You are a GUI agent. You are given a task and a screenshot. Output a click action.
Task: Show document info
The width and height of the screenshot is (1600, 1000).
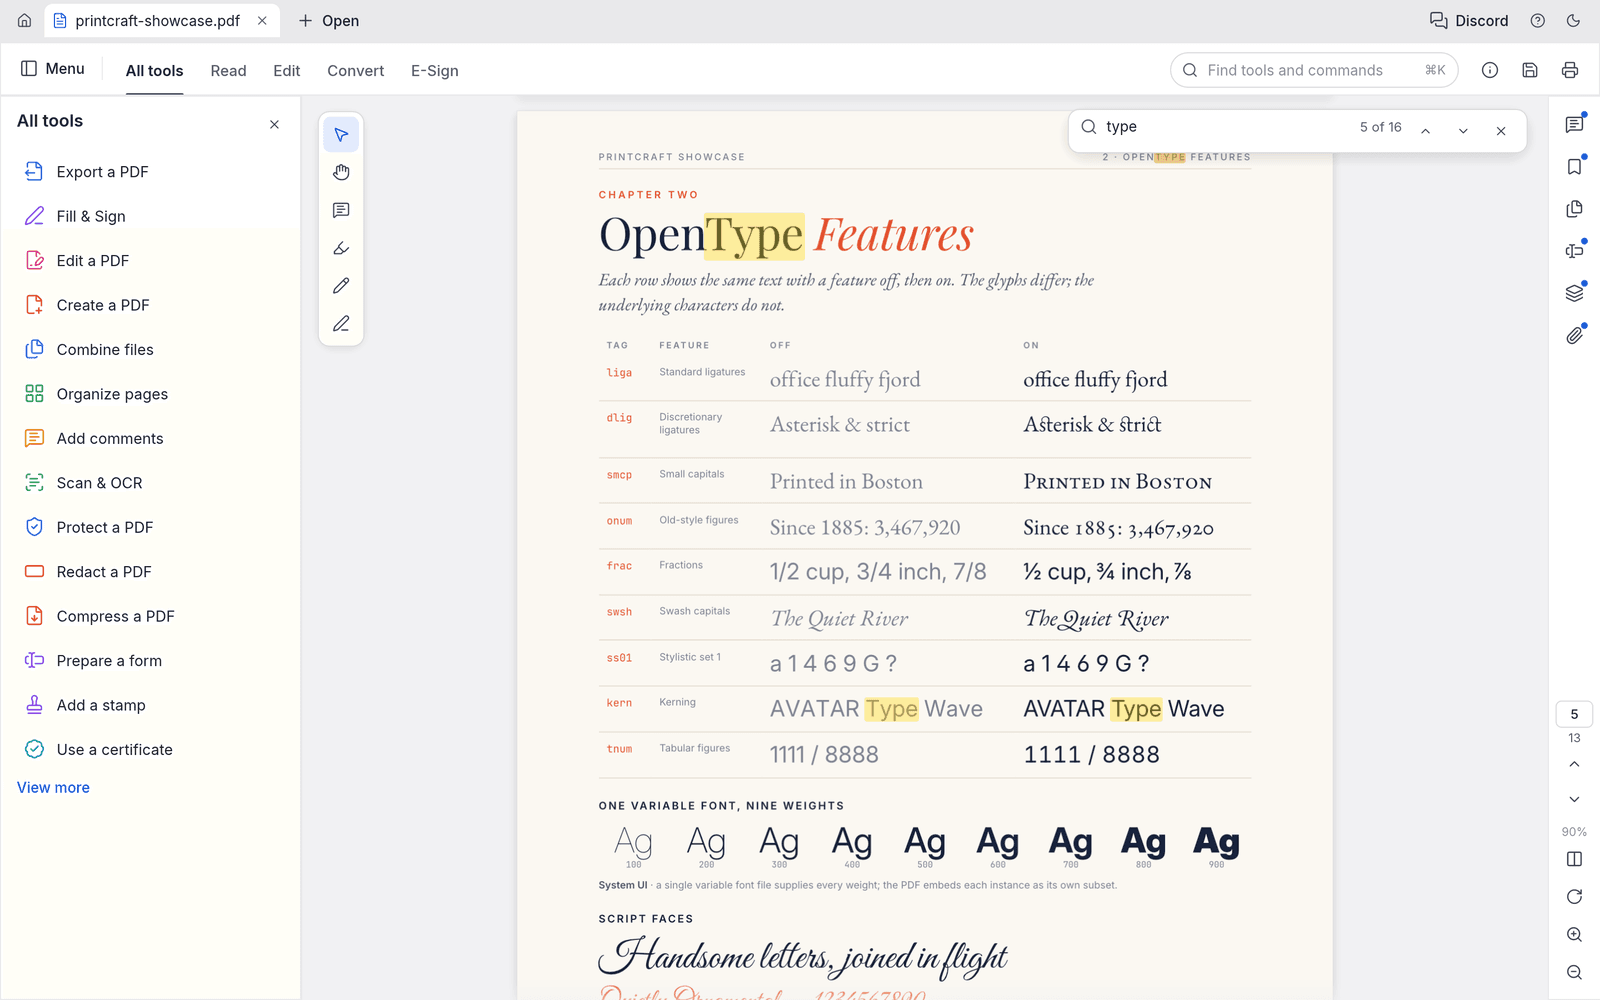[x=1490, y=70]
